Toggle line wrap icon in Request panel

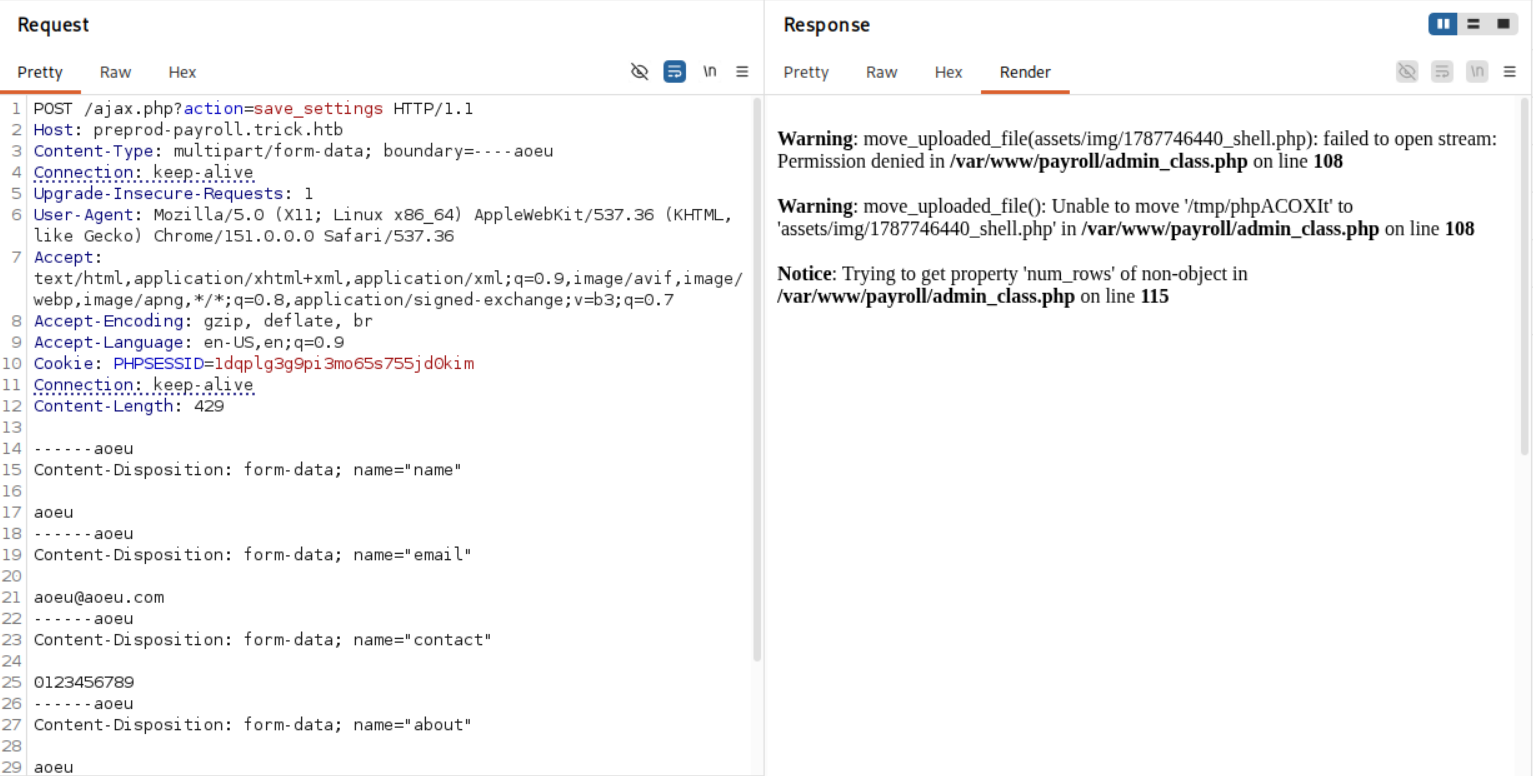pos(675,72)
